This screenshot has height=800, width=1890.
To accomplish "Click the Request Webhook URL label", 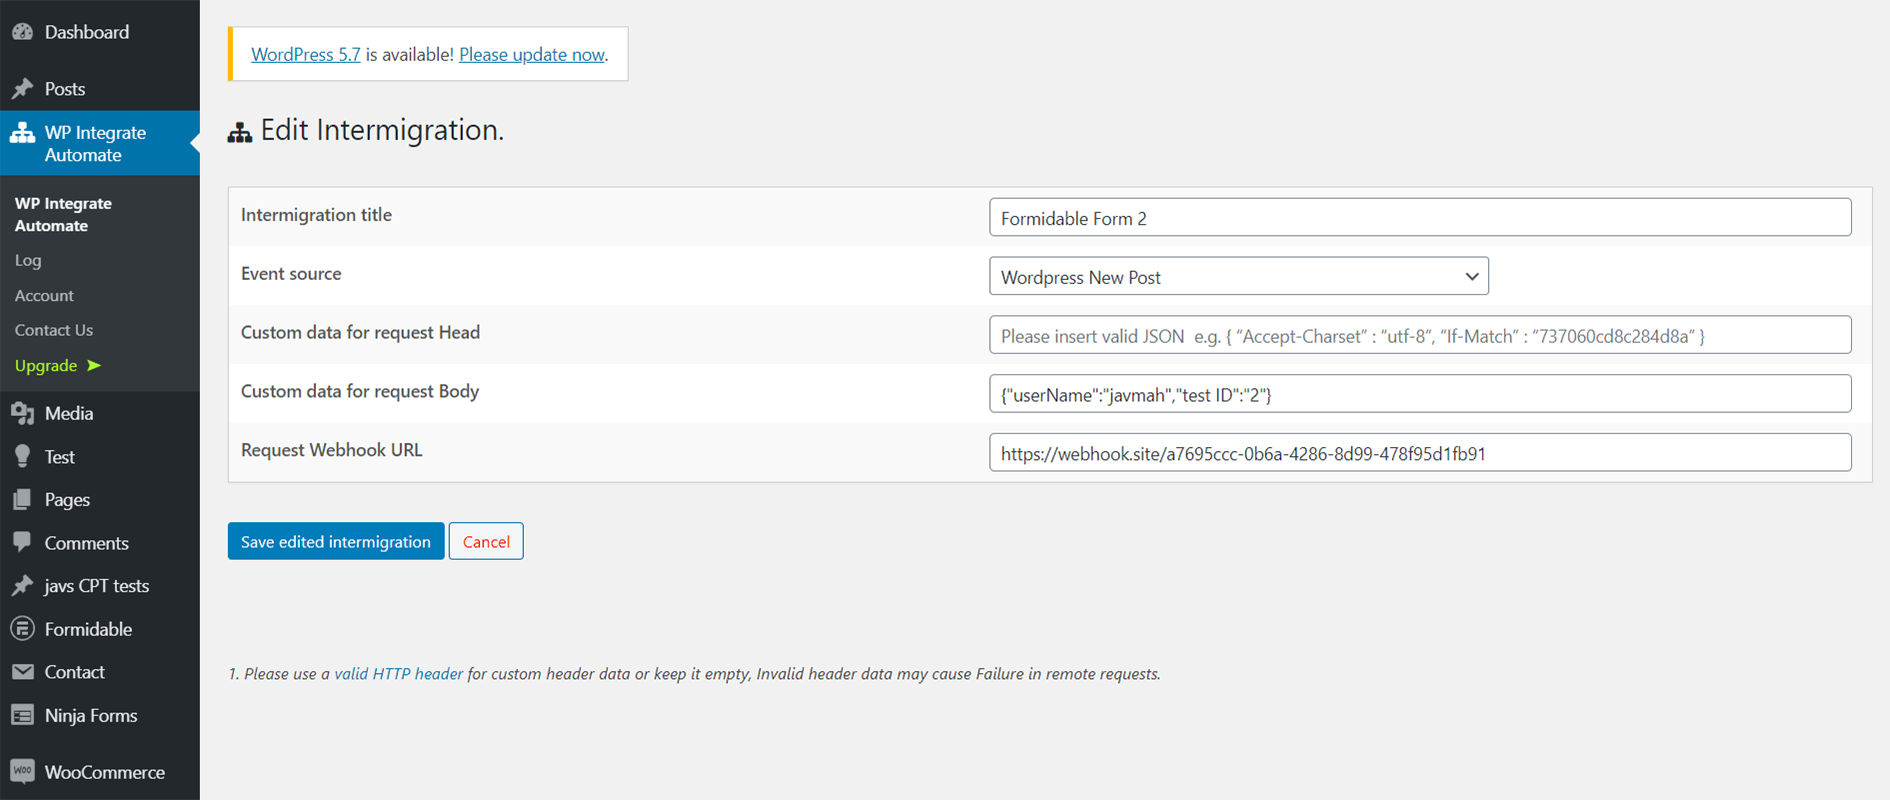I will [332, 450].
